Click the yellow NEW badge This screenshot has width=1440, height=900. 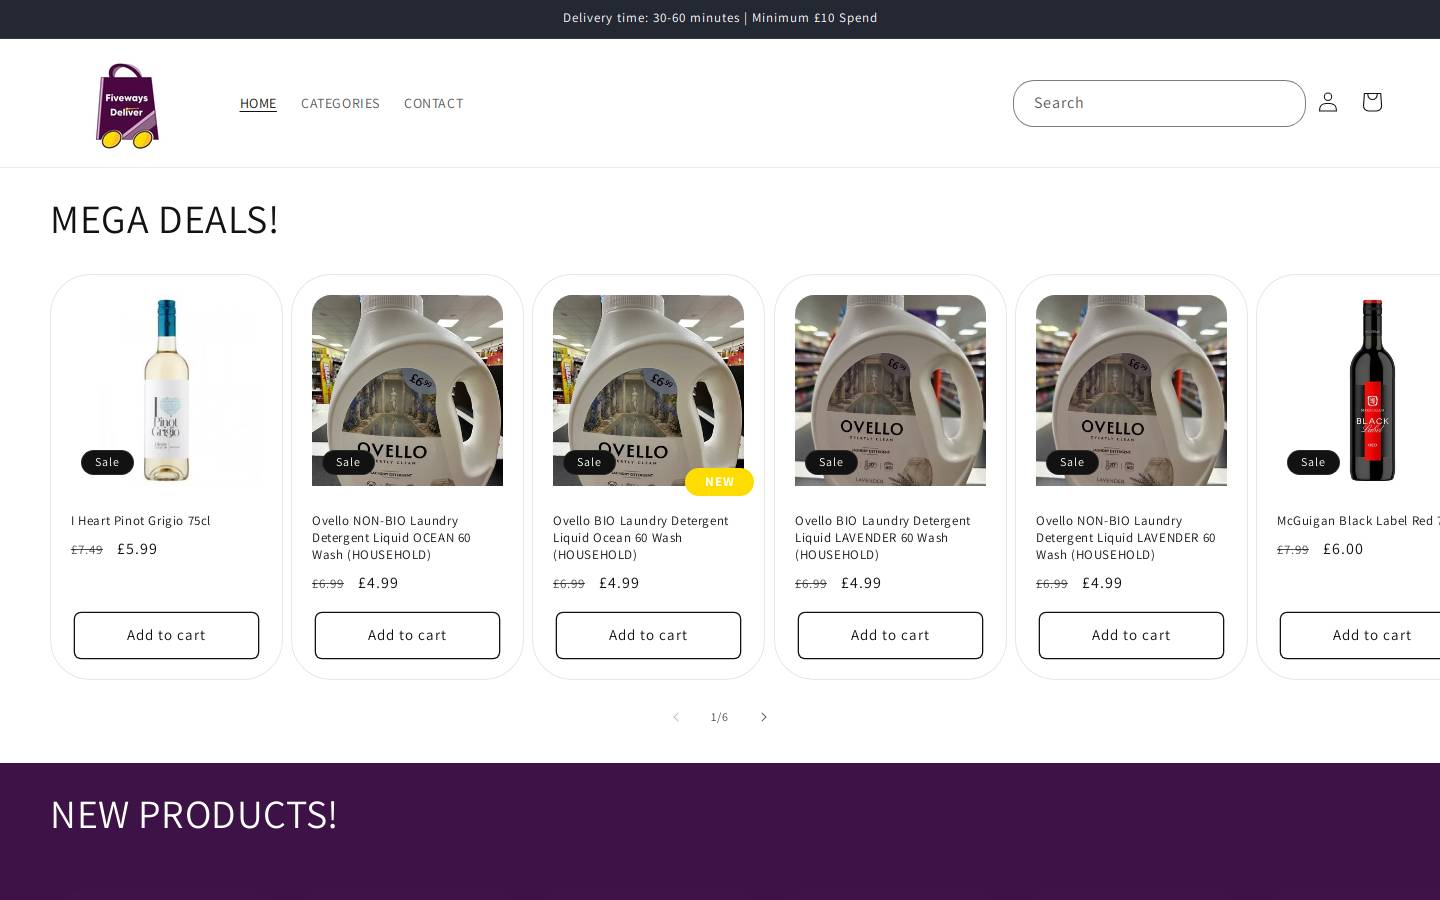[x=719, y=482]
